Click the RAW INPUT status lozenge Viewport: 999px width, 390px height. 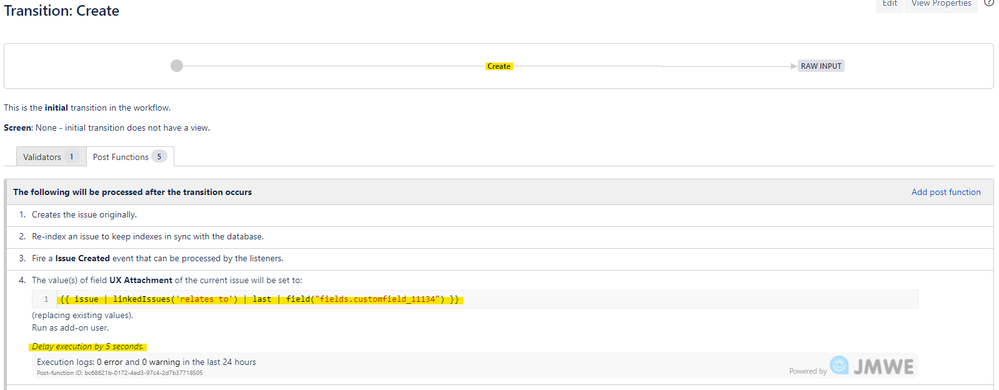point(821,66)
